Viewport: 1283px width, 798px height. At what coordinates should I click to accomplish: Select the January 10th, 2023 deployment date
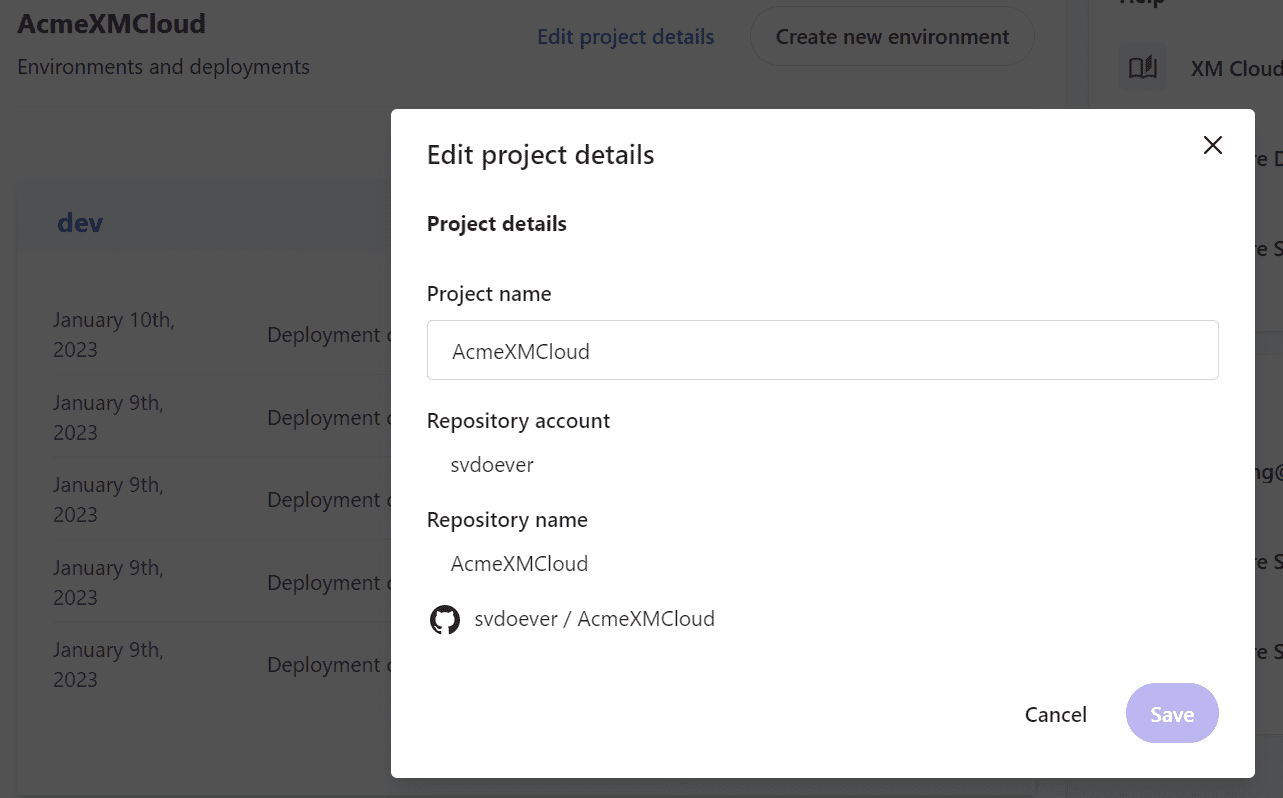point(113,334)
